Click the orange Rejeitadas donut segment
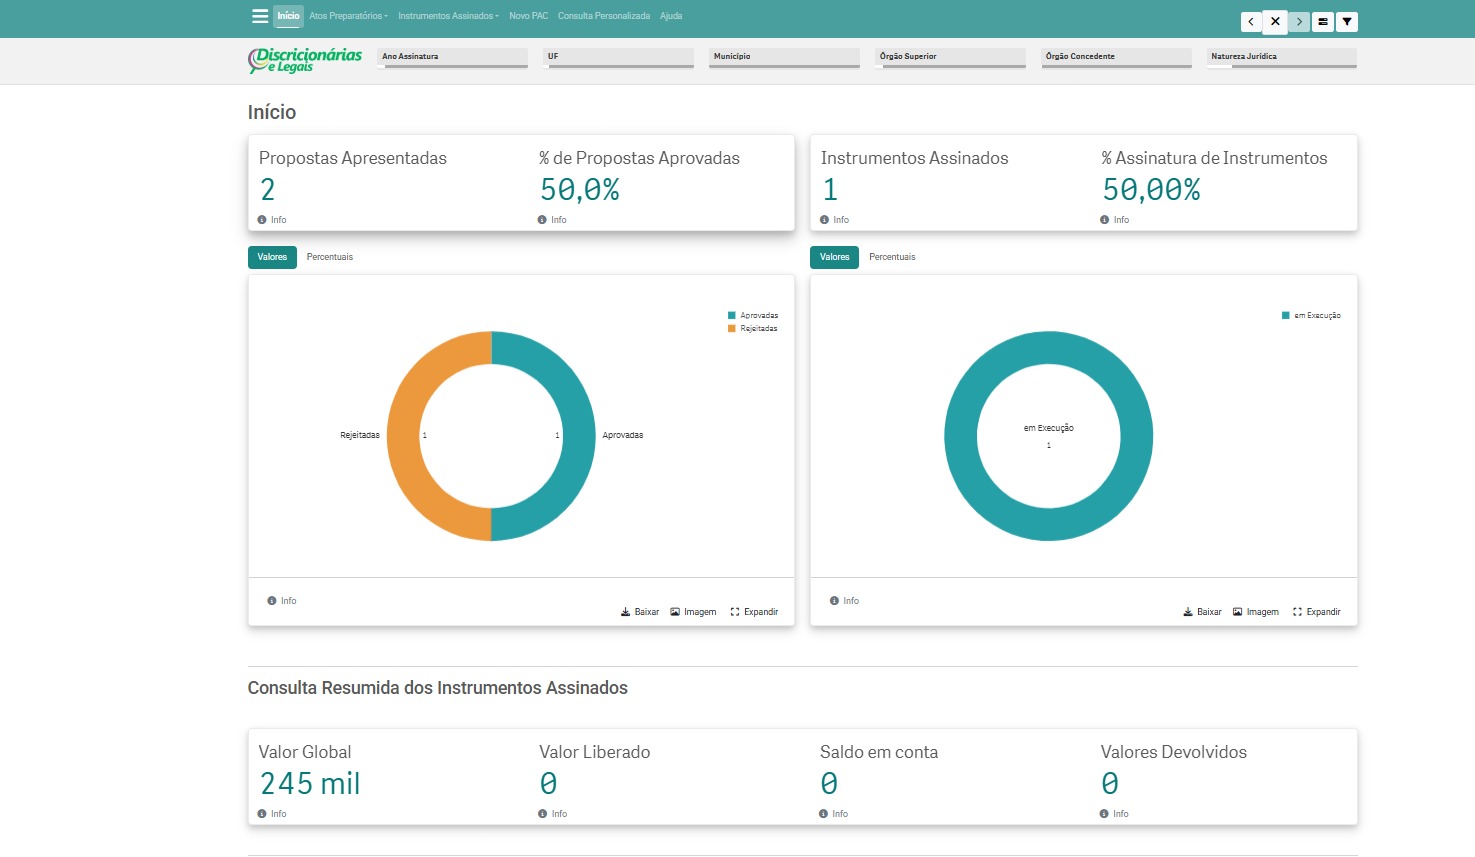1475x857 pixels. [x=405, y=436]
